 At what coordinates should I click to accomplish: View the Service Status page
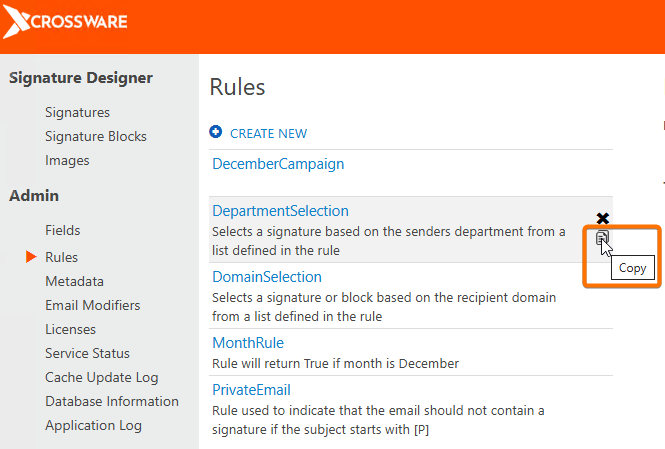click(87, 353)
